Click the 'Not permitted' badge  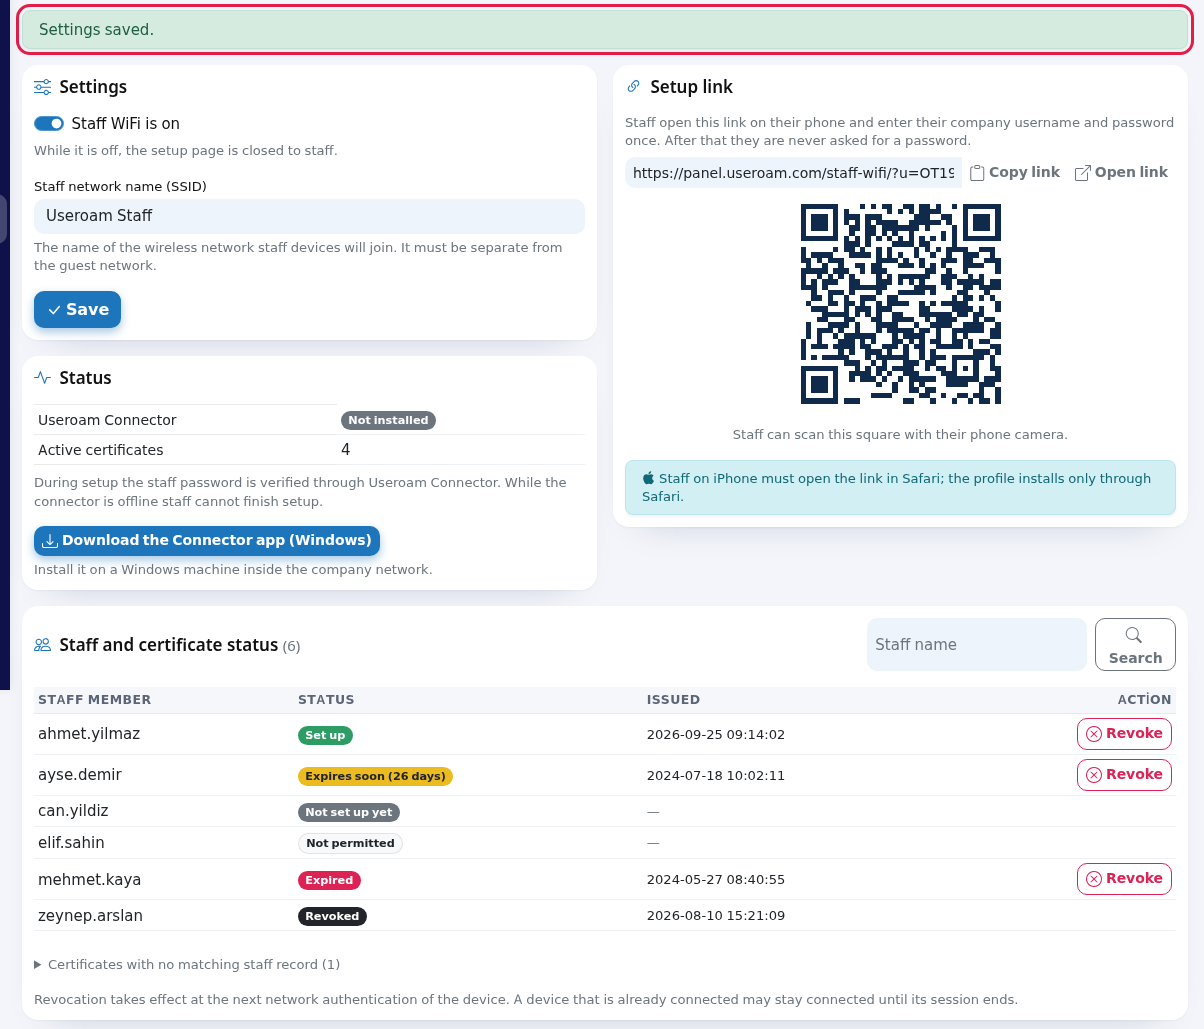(350, 843)
